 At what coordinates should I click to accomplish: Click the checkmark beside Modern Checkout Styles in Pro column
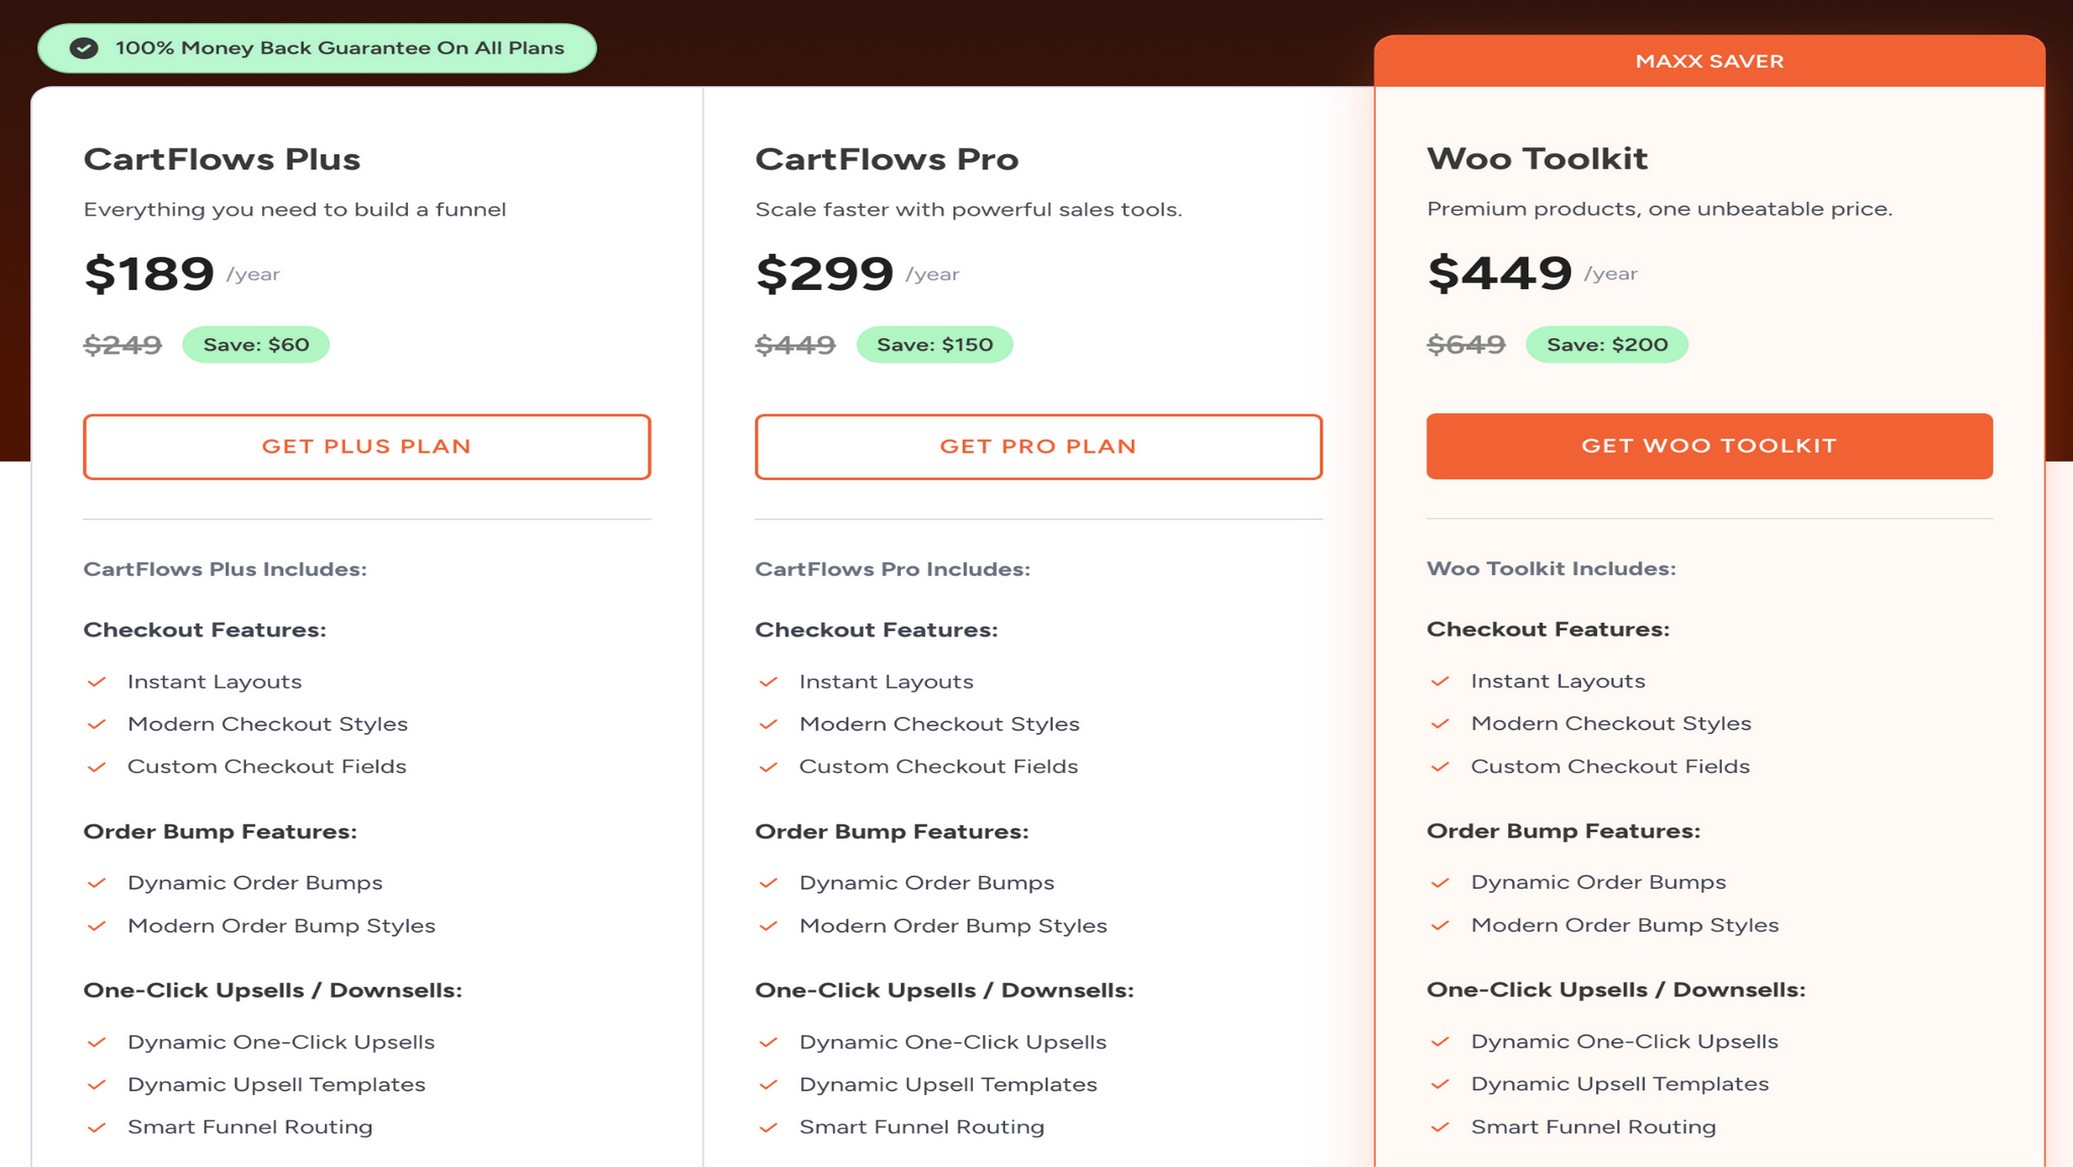click(769, 724)
